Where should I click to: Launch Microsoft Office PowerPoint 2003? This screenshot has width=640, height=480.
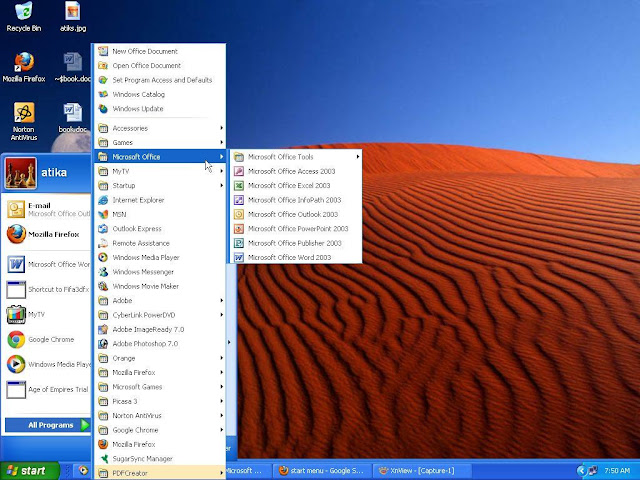coord(296,229)
